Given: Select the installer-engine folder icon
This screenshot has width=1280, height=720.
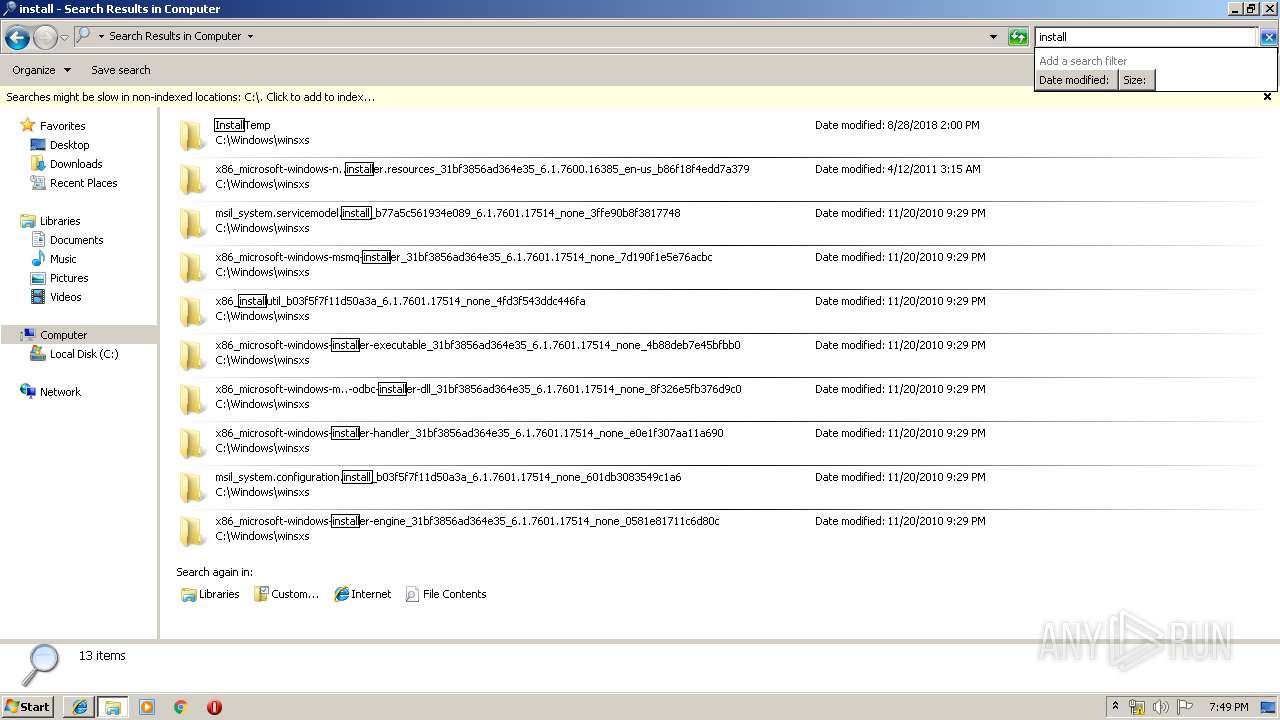Looking at the screenshot, I should click(193, 531).
